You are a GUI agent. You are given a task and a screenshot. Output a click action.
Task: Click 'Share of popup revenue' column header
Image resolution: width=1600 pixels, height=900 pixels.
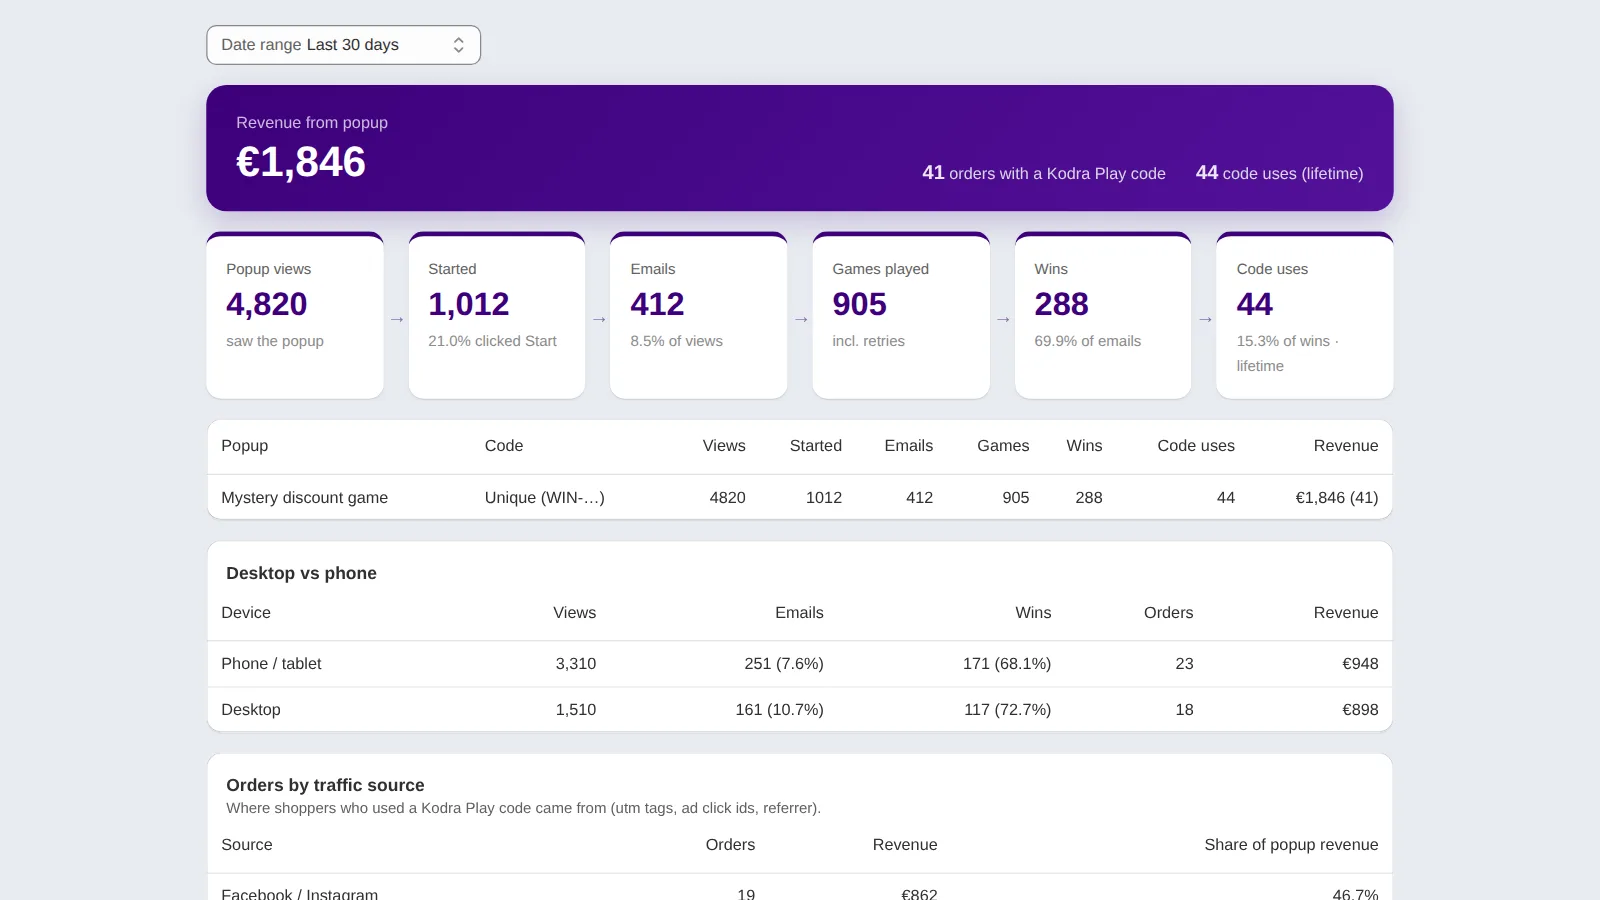[x=1291, y=845]
